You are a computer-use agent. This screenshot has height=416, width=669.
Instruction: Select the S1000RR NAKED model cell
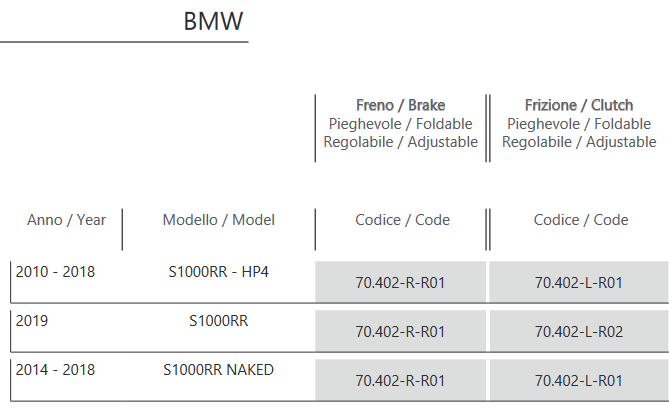pos(218,370)
